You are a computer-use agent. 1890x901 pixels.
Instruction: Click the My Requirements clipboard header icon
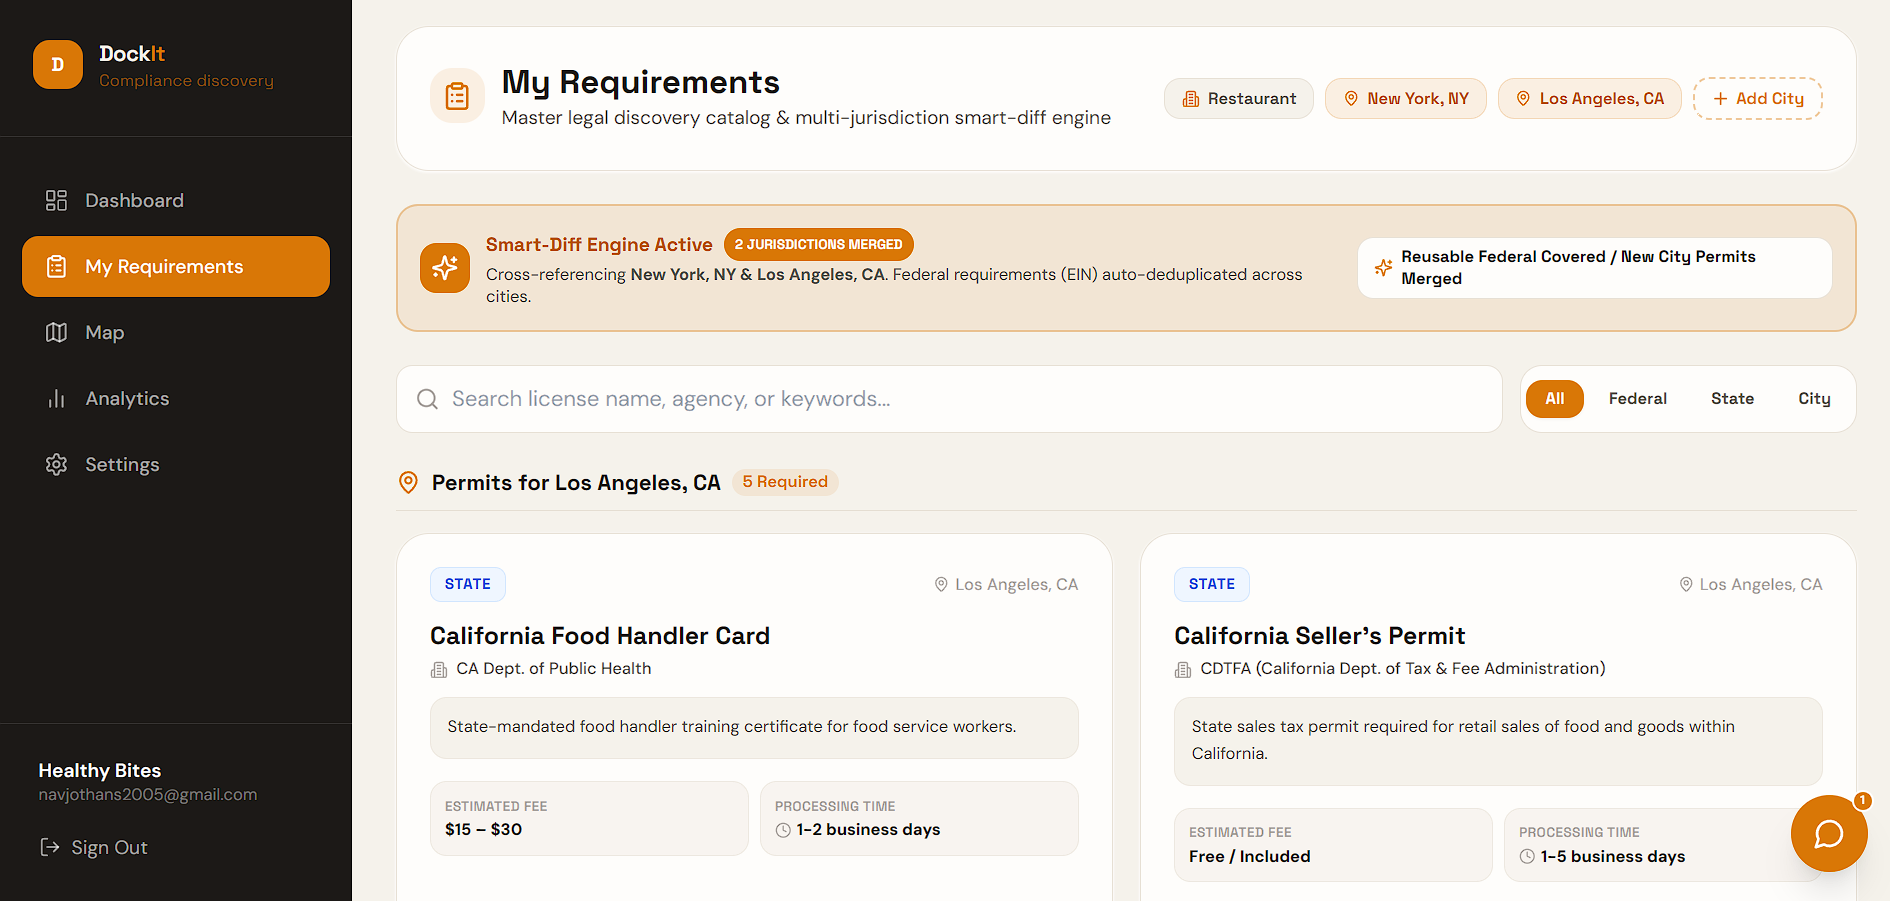point(457,96)
